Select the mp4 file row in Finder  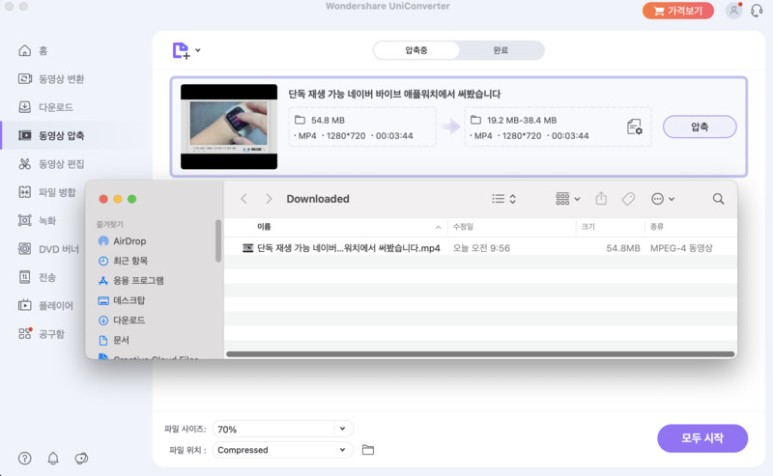tap(481, 248)
